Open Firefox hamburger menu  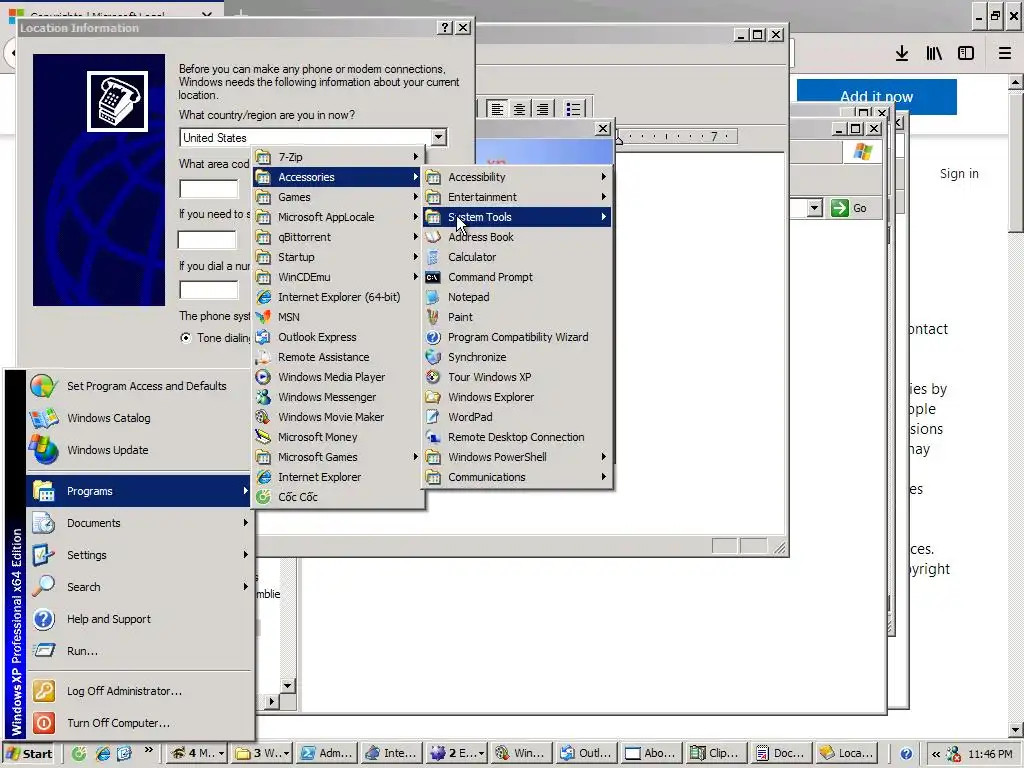pos(1004,53)
